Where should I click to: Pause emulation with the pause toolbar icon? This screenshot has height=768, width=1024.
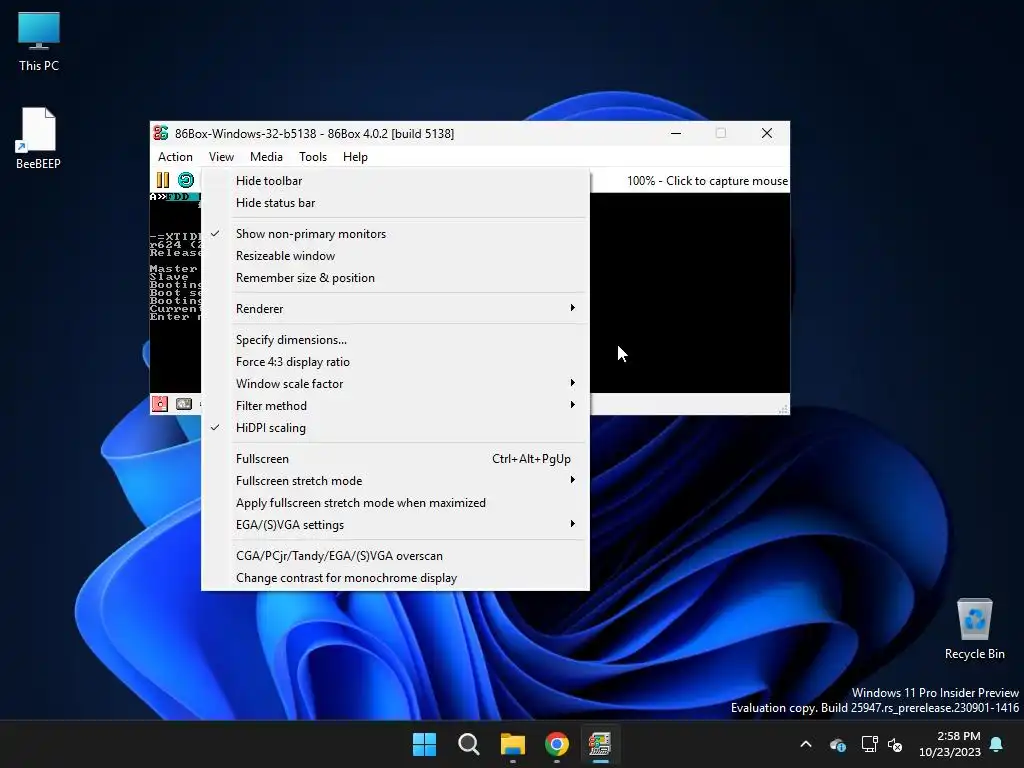pyautogui.click(x=163, y=180)
